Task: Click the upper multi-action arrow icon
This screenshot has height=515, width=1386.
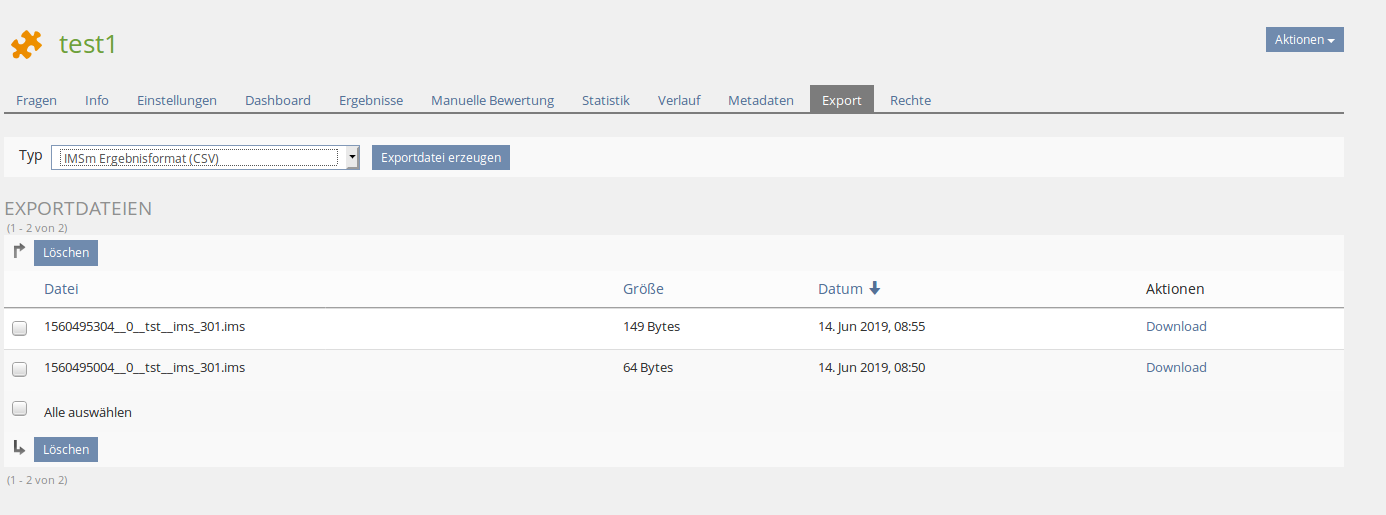Action: click(x=19, y=252)
